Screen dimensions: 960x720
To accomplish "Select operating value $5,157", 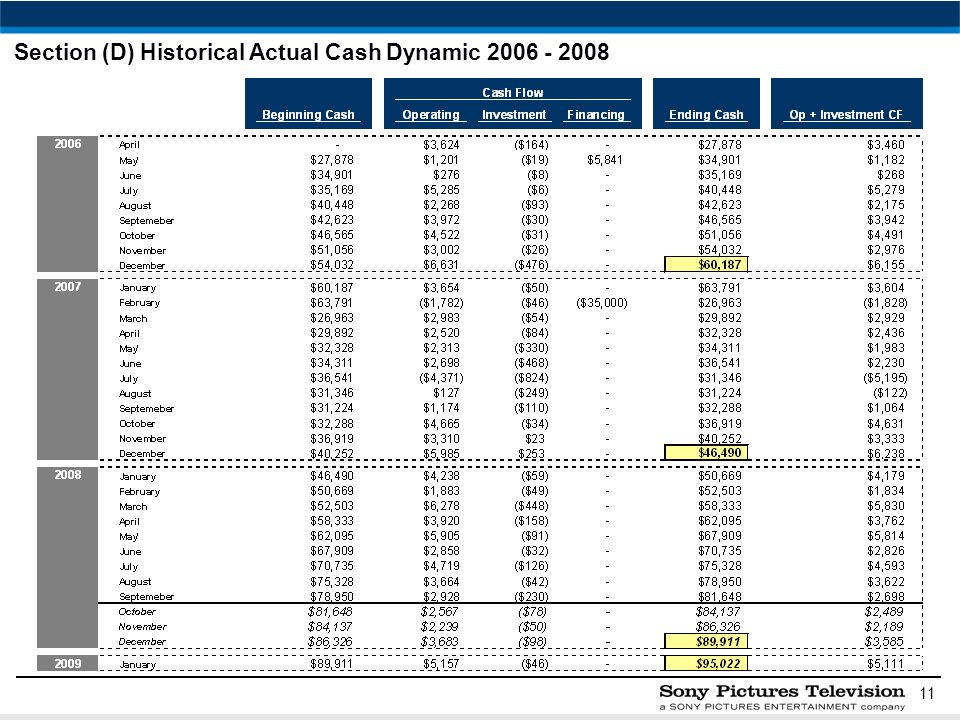I will 441,664.
